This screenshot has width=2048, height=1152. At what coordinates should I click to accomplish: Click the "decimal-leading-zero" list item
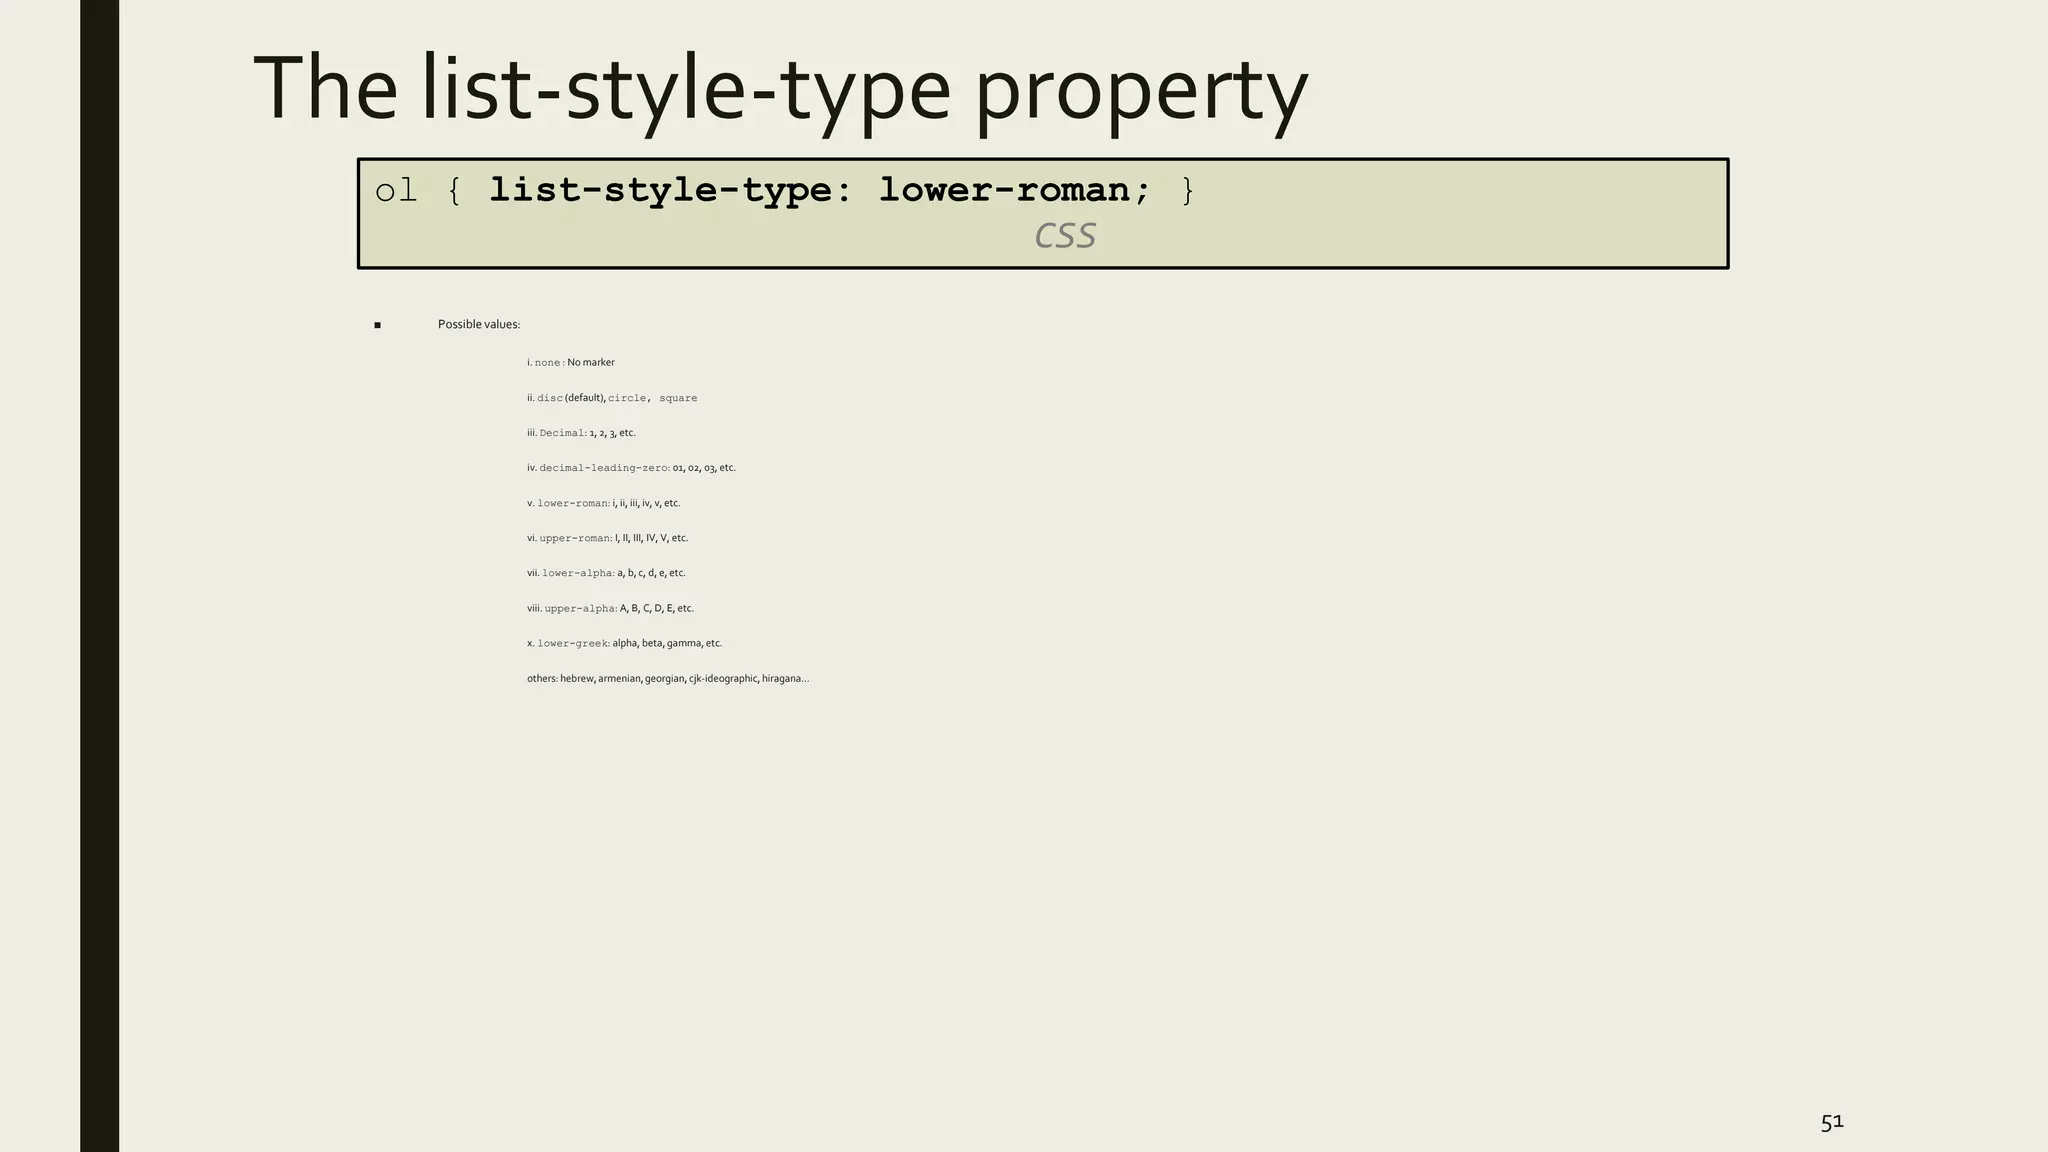(x=631, y=468)
